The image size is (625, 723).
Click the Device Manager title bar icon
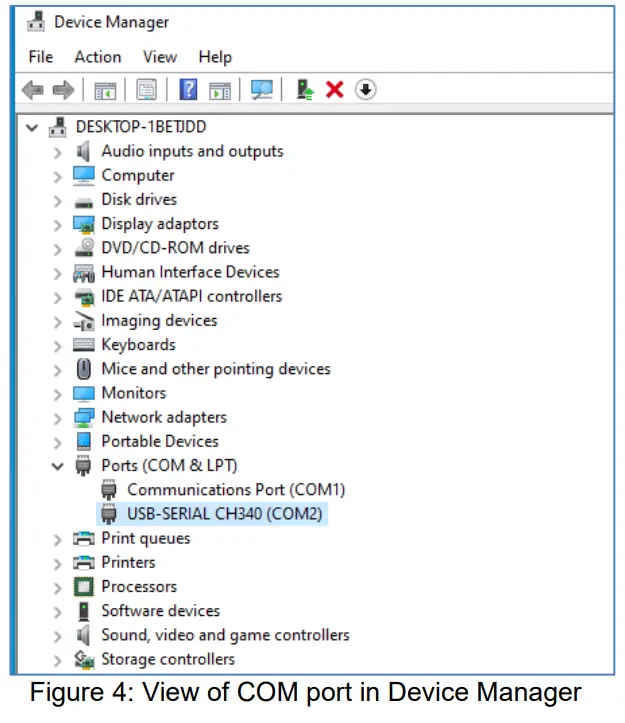pos(36,21)
